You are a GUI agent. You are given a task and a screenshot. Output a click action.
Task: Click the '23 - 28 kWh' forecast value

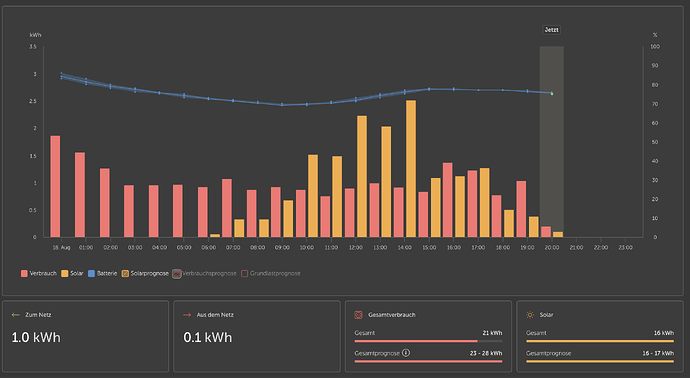486,353
